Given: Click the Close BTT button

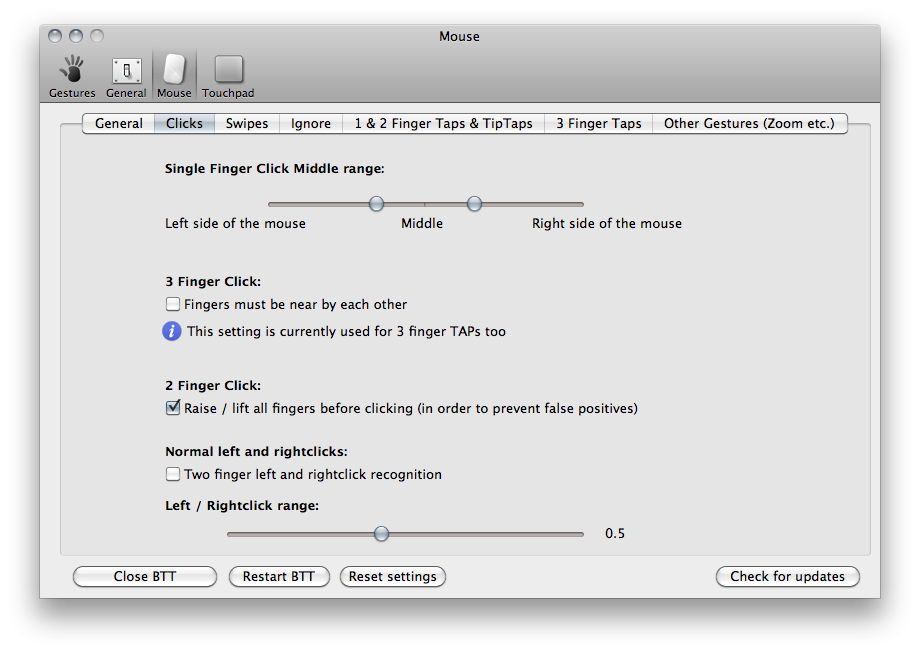Looking at the screenshot, I should click(145, 576).
